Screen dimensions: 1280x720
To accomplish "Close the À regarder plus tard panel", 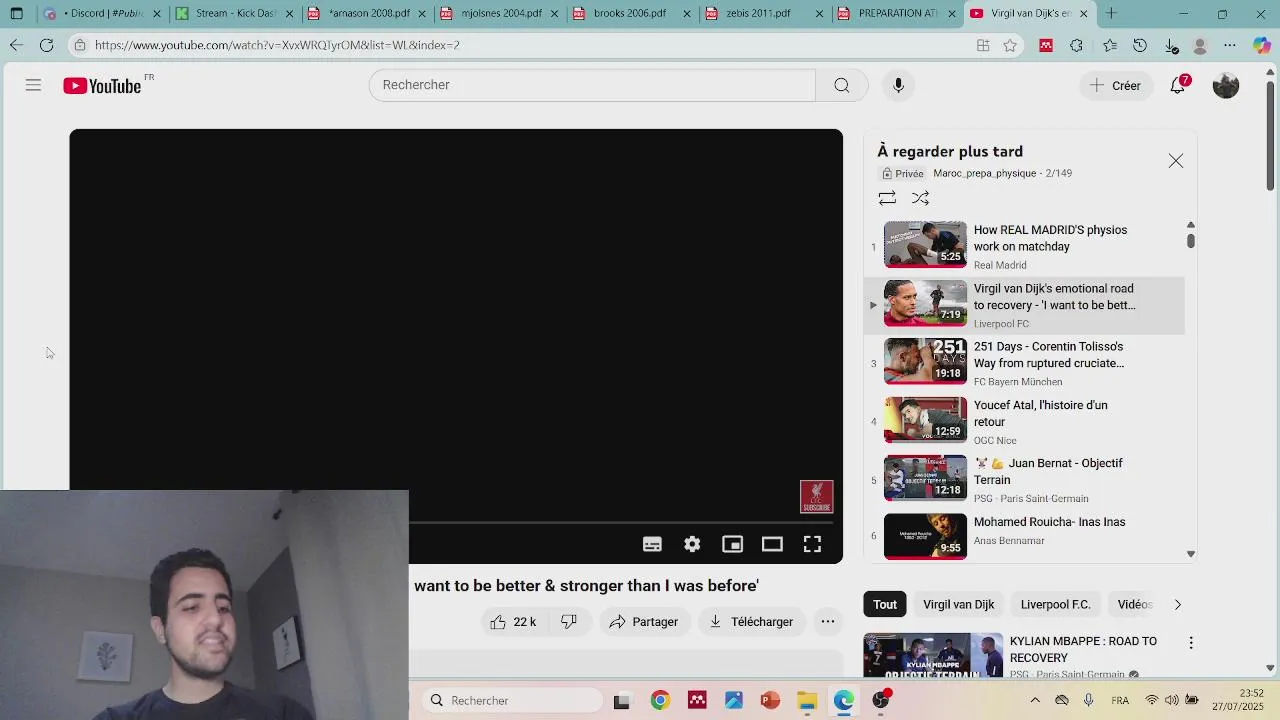I will click(1176, 161).
